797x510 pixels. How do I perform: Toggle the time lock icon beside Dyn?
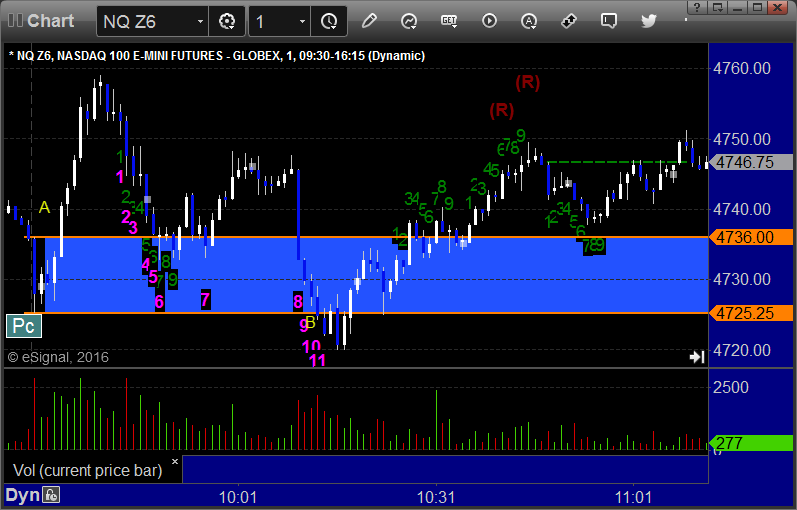[51, 495]
